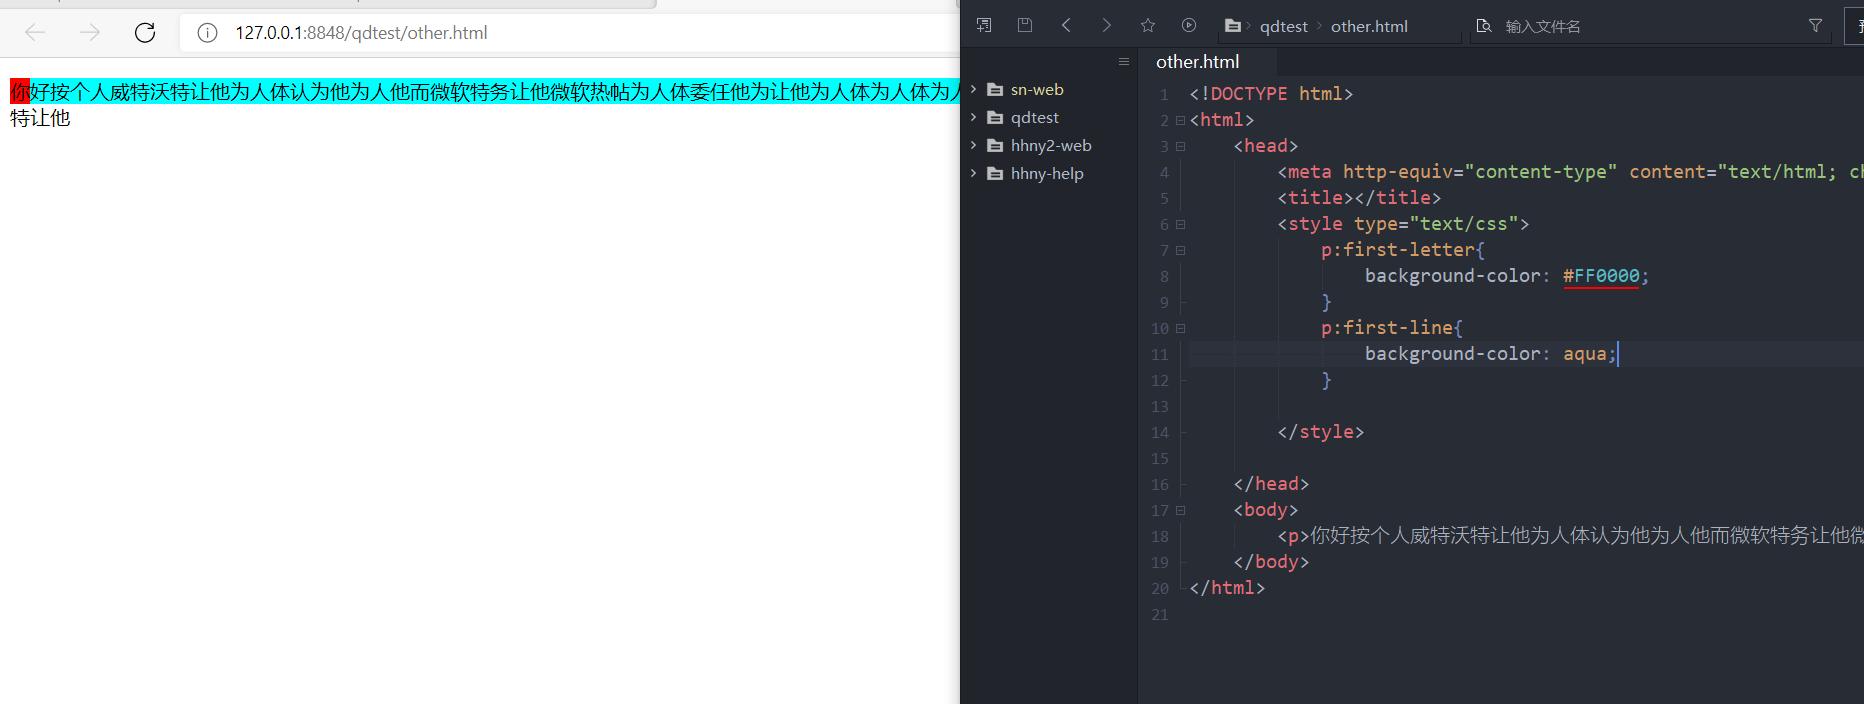Image resolution: width=1864 pixels, height=704 pixels.
Task: Expand the hhny2-web folder chevron
Action: coord(973,145)
